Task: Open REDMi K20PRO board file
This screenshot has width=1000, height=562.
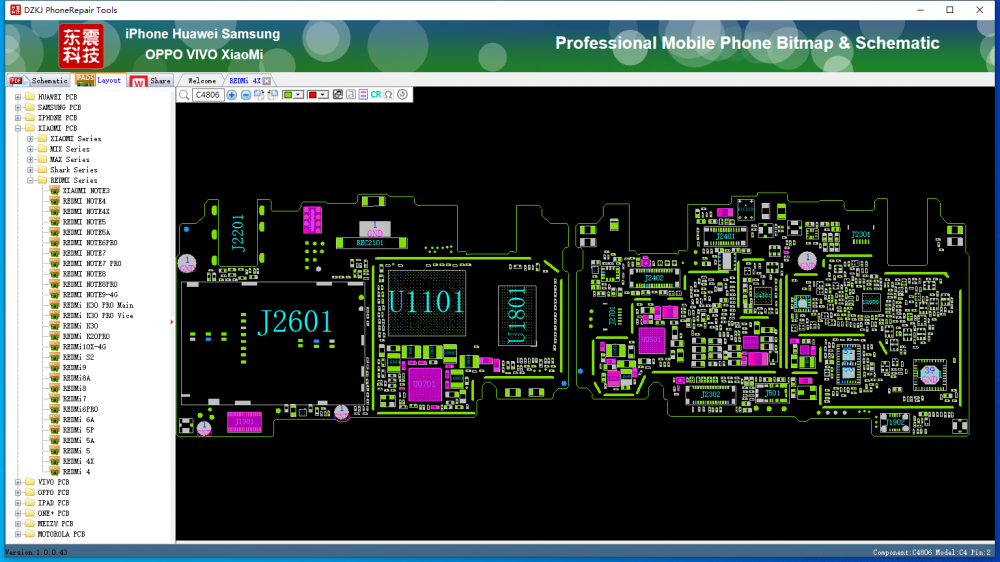Action: [x=86, y=336]
